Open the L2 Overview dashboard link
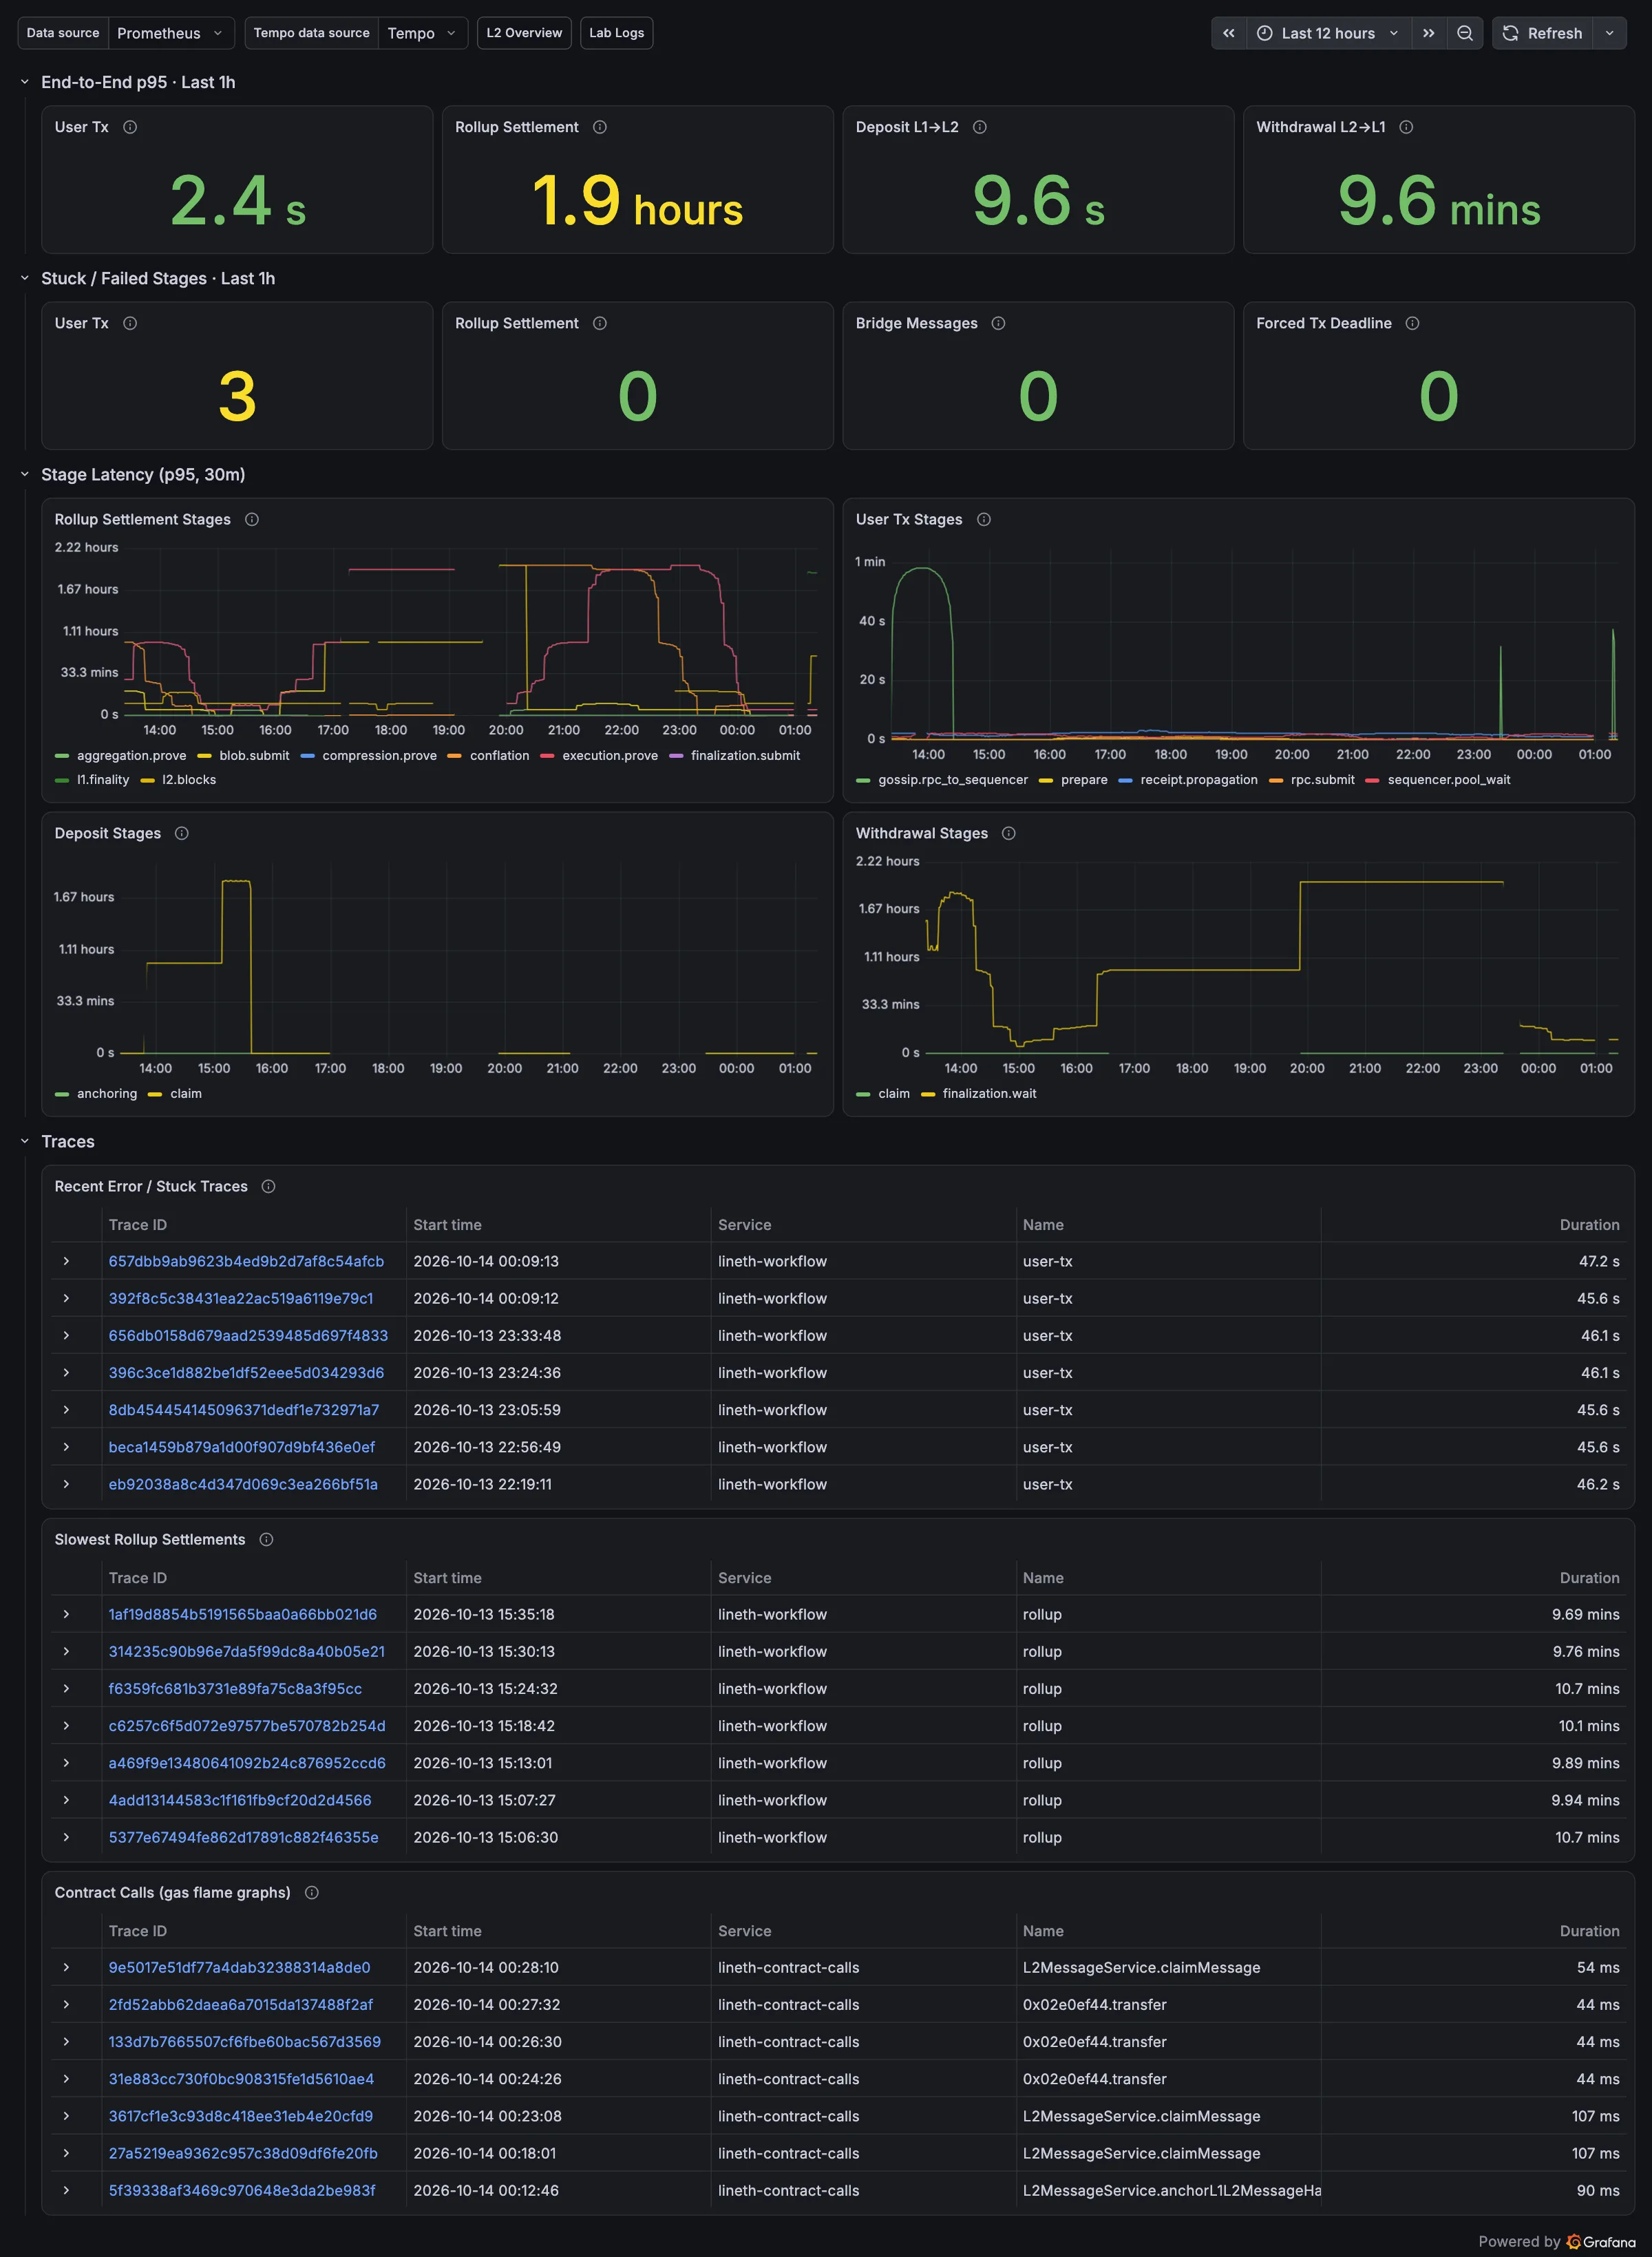 (524, 33)
